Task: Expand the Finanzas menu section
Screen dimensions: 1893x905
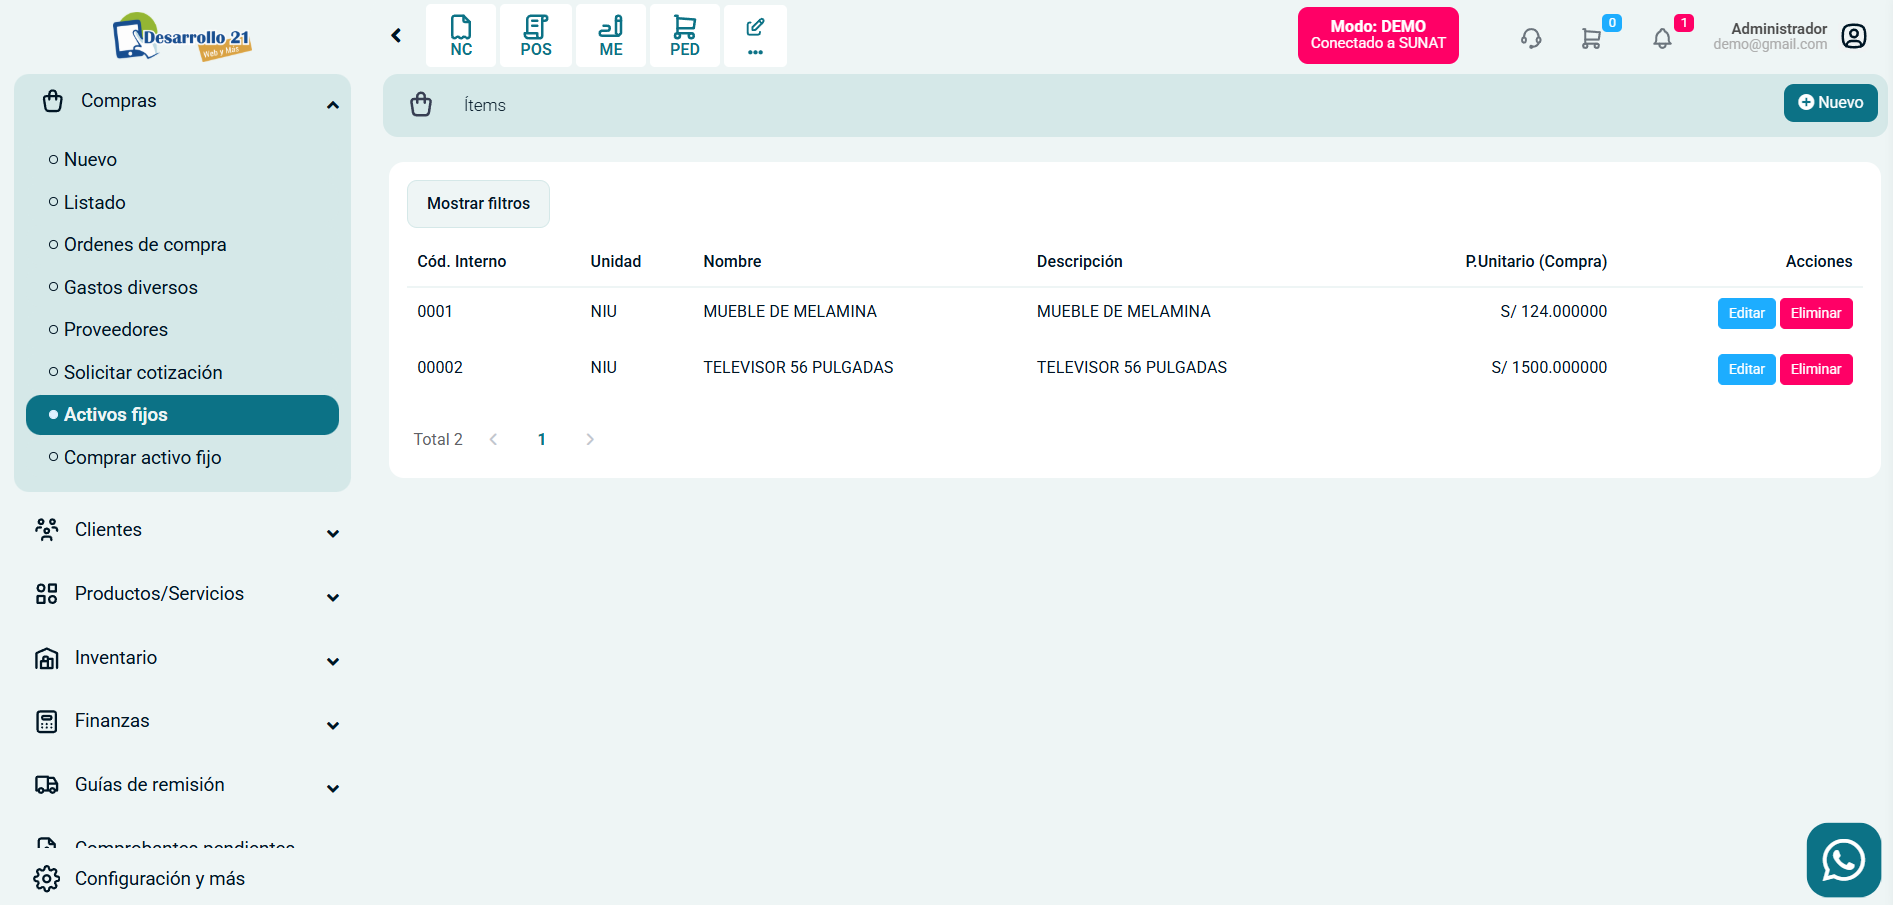Action: pos(333,725)
